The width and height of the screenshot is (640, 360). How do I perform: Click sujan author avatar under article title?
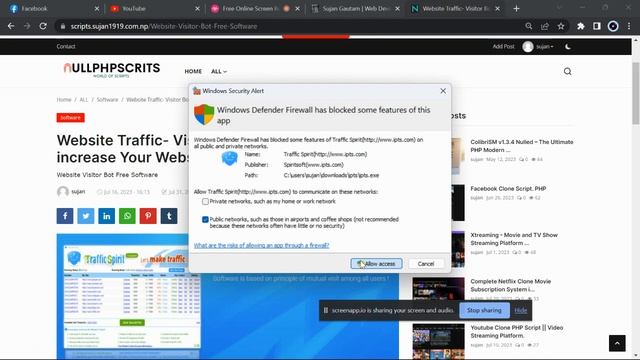point(62,191)
